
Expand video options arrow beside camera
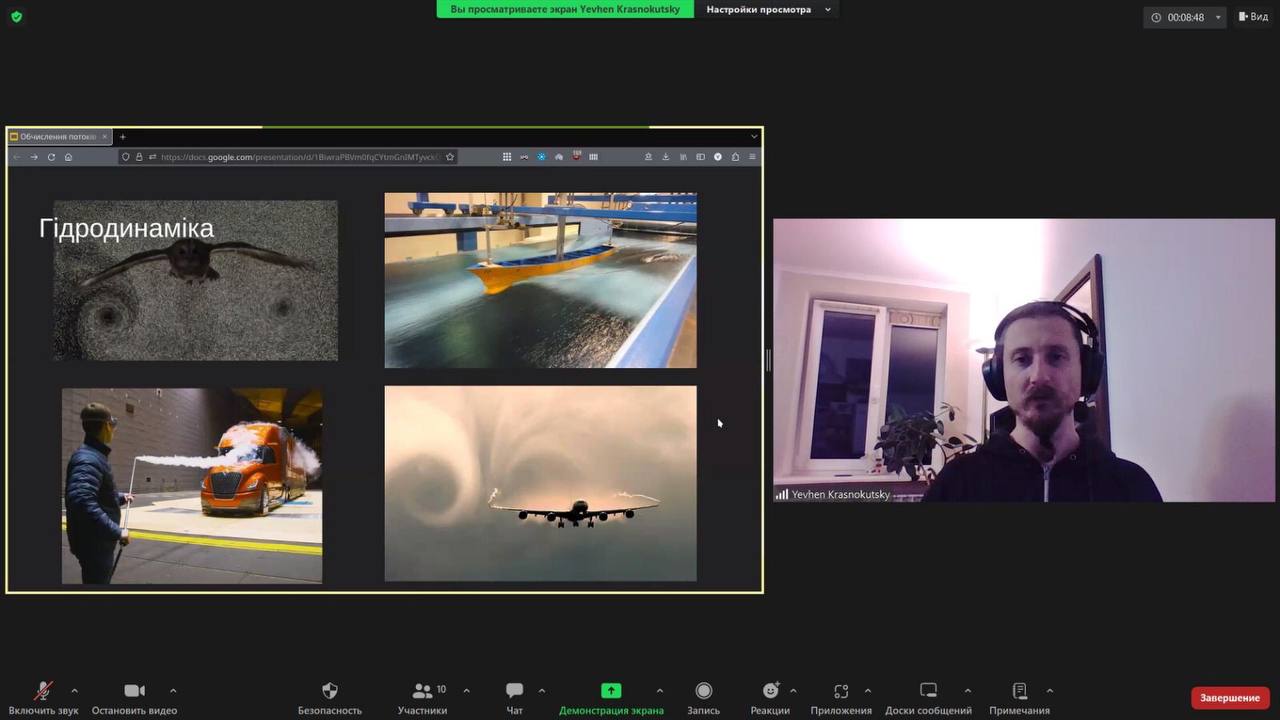click(x=173, y=690)
